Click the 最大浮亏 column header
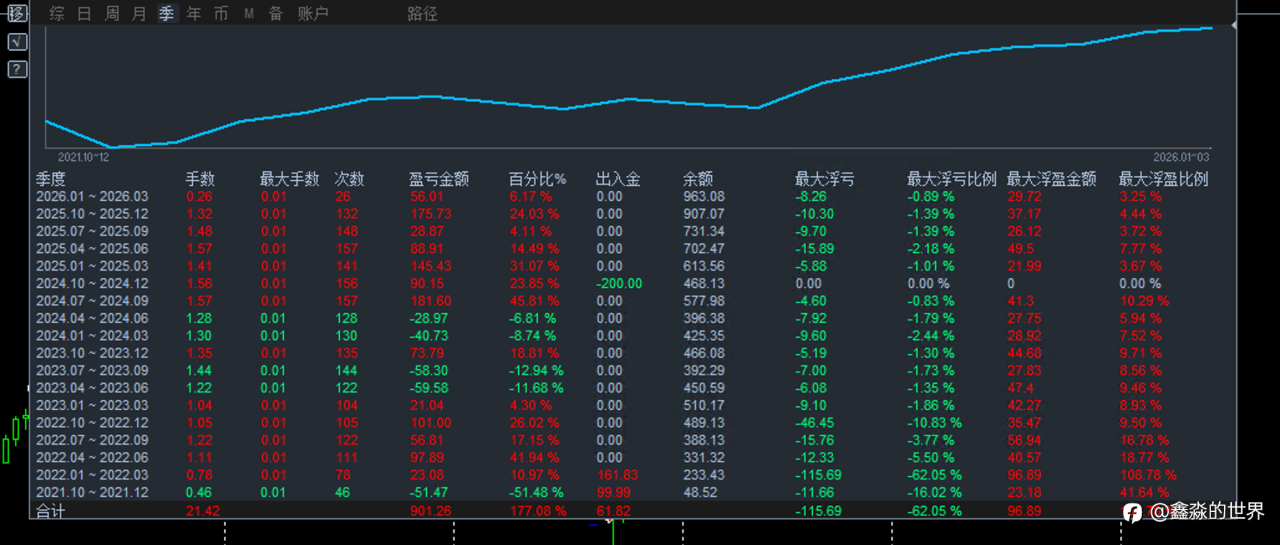The width and height of the screenshot is (1280, 545). pyautogui.click(x=825, y=179)
